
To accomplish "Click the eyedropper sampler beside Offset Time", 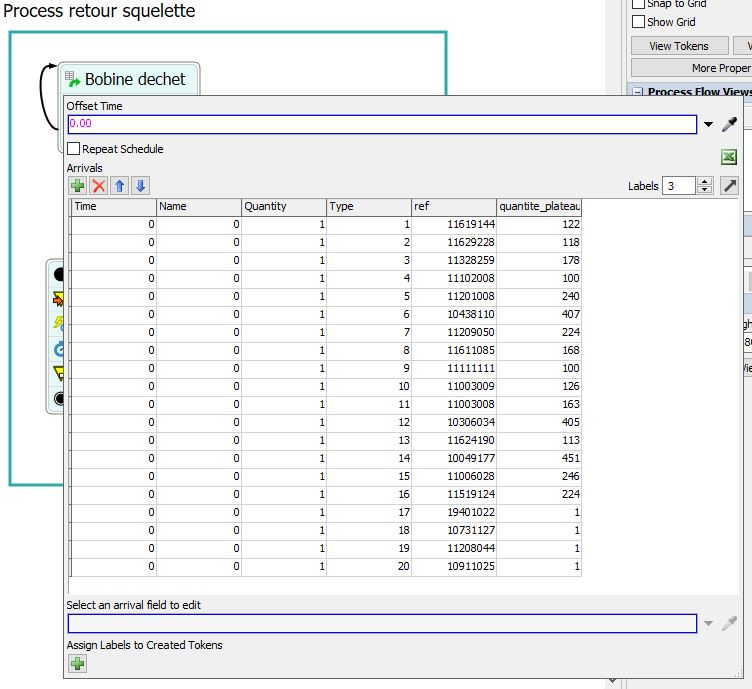I will [730, 124].
